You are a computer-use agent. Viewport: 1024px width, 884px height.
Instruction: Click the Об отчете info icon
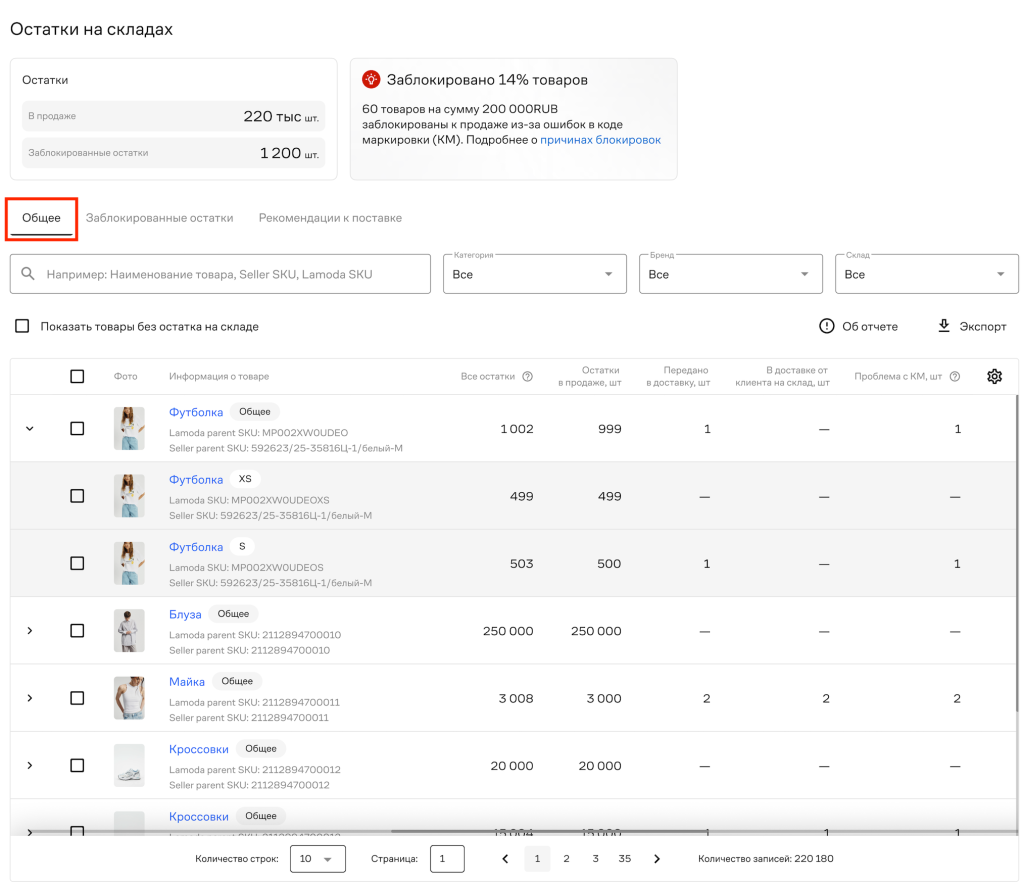827,326
